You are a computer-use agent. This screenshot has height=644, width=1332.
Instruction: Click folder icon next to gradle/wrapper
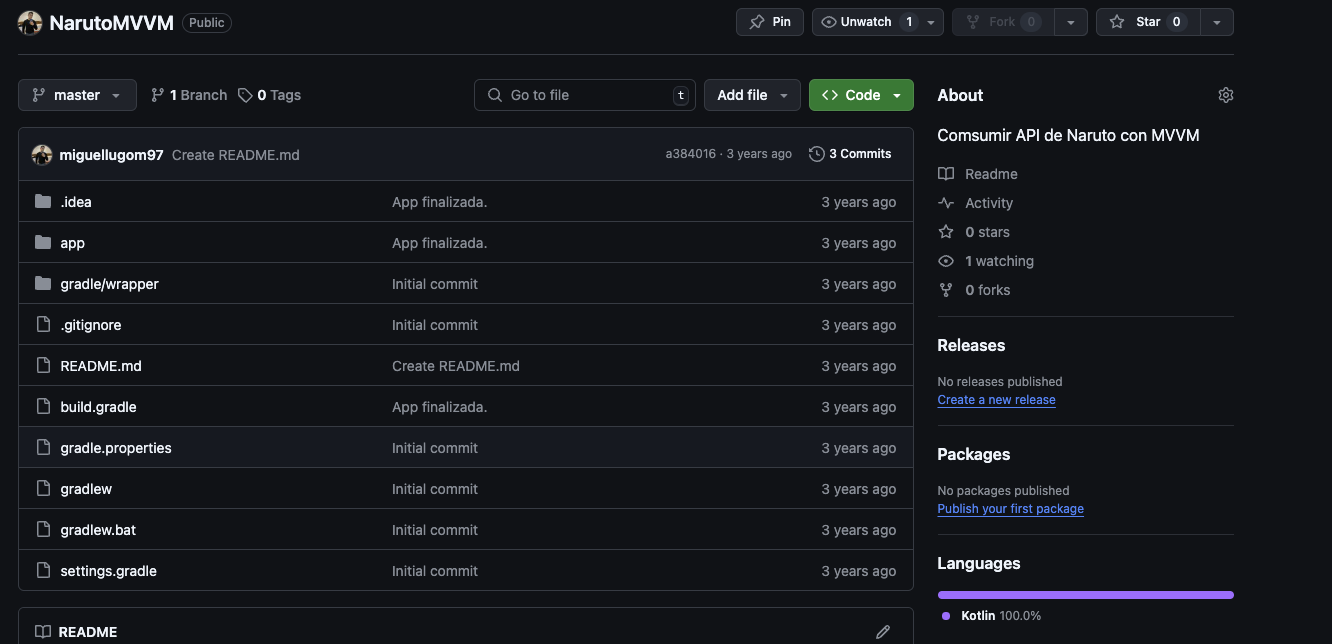coord(43,284)
